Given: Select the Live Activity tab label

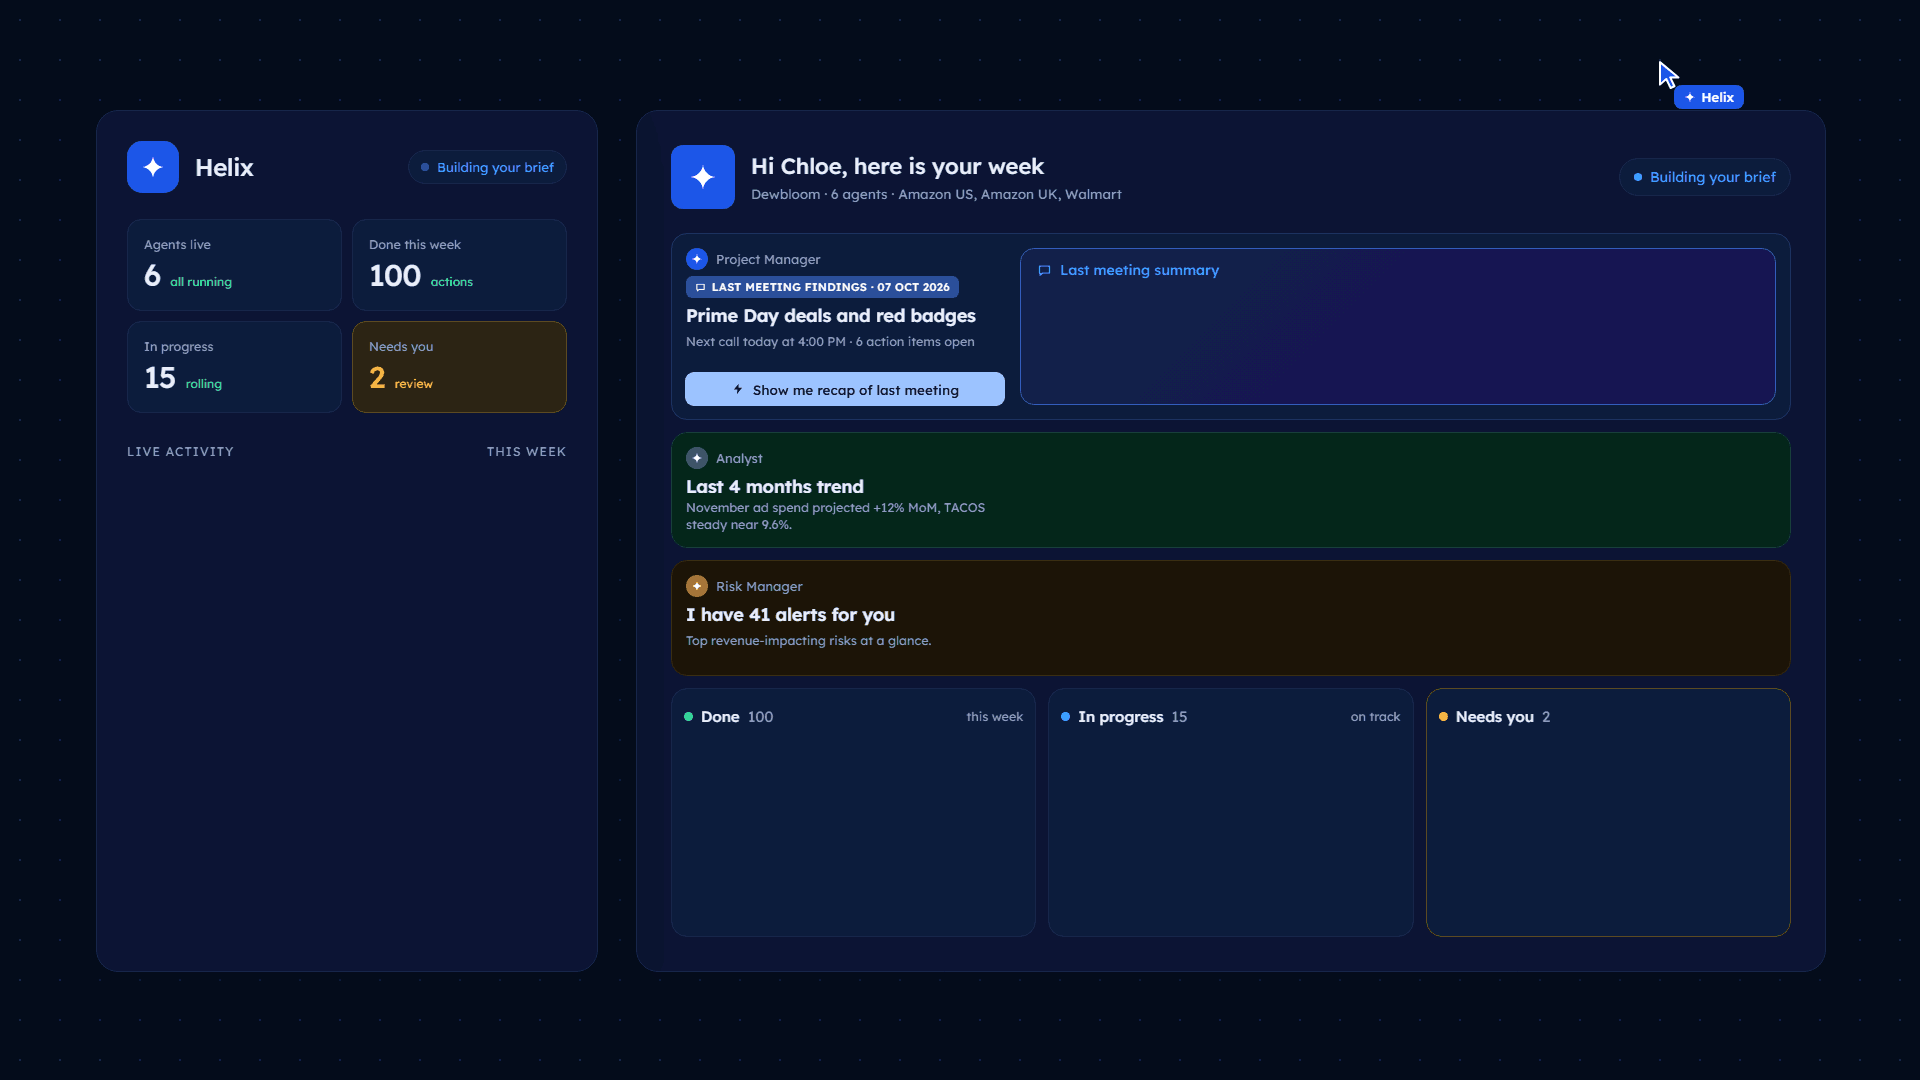Looking at the screenshot, I should [x=180, y=452].
